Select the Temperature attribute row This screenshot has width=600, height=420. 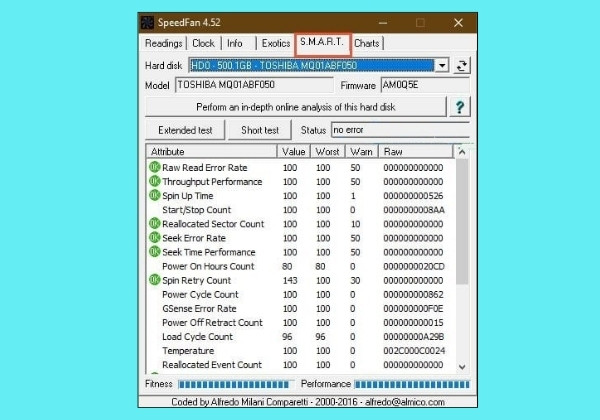tap(301, 351)
